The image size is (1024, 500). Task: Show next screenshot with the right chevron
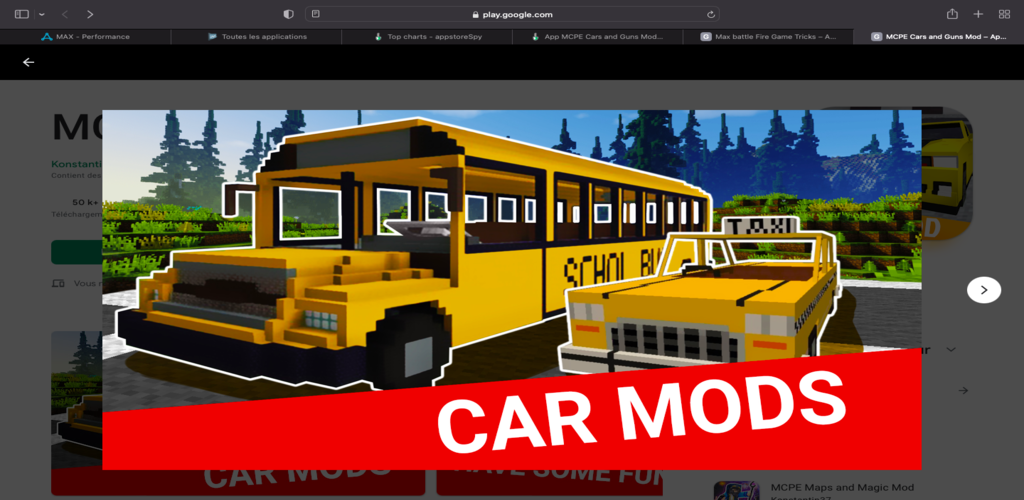click(984, 290)
